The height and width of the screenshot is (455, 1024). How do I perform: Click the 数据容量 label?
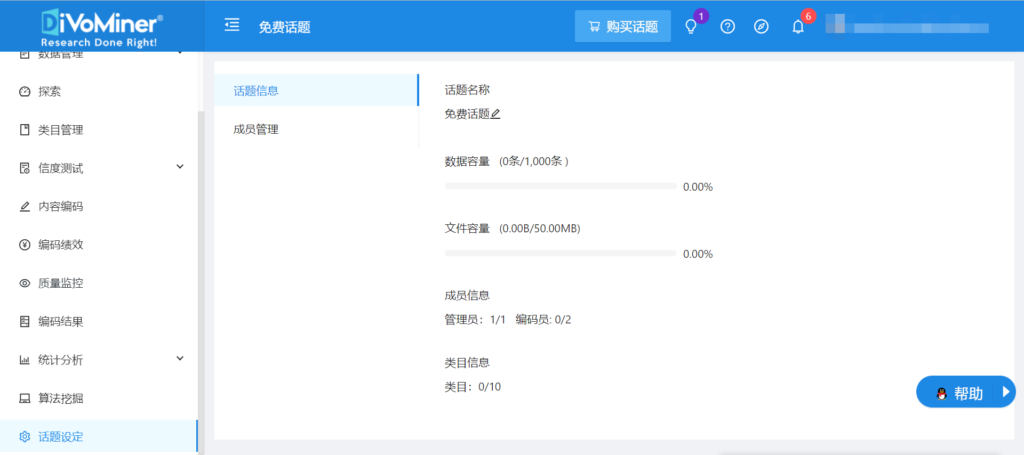tap(467, 161)
